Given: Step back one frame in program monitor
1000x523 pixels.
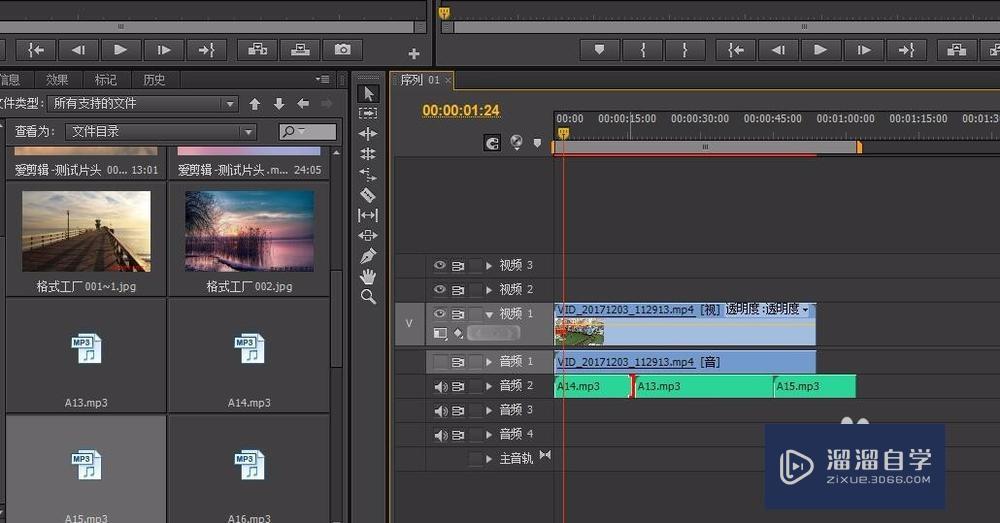Looking at the screenshot, I should click(778, 49).
